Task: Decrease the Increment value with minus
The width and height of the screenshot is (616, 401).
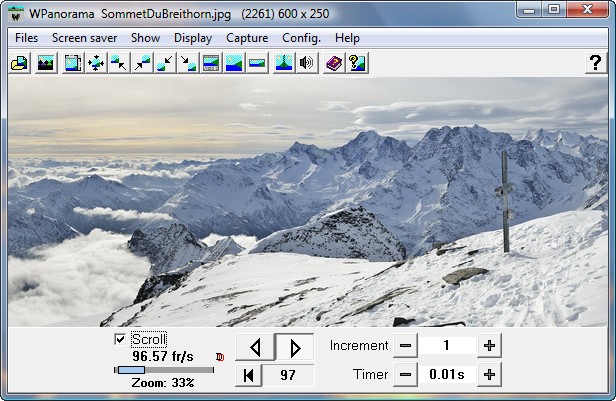Action: [x=405, y=346]
